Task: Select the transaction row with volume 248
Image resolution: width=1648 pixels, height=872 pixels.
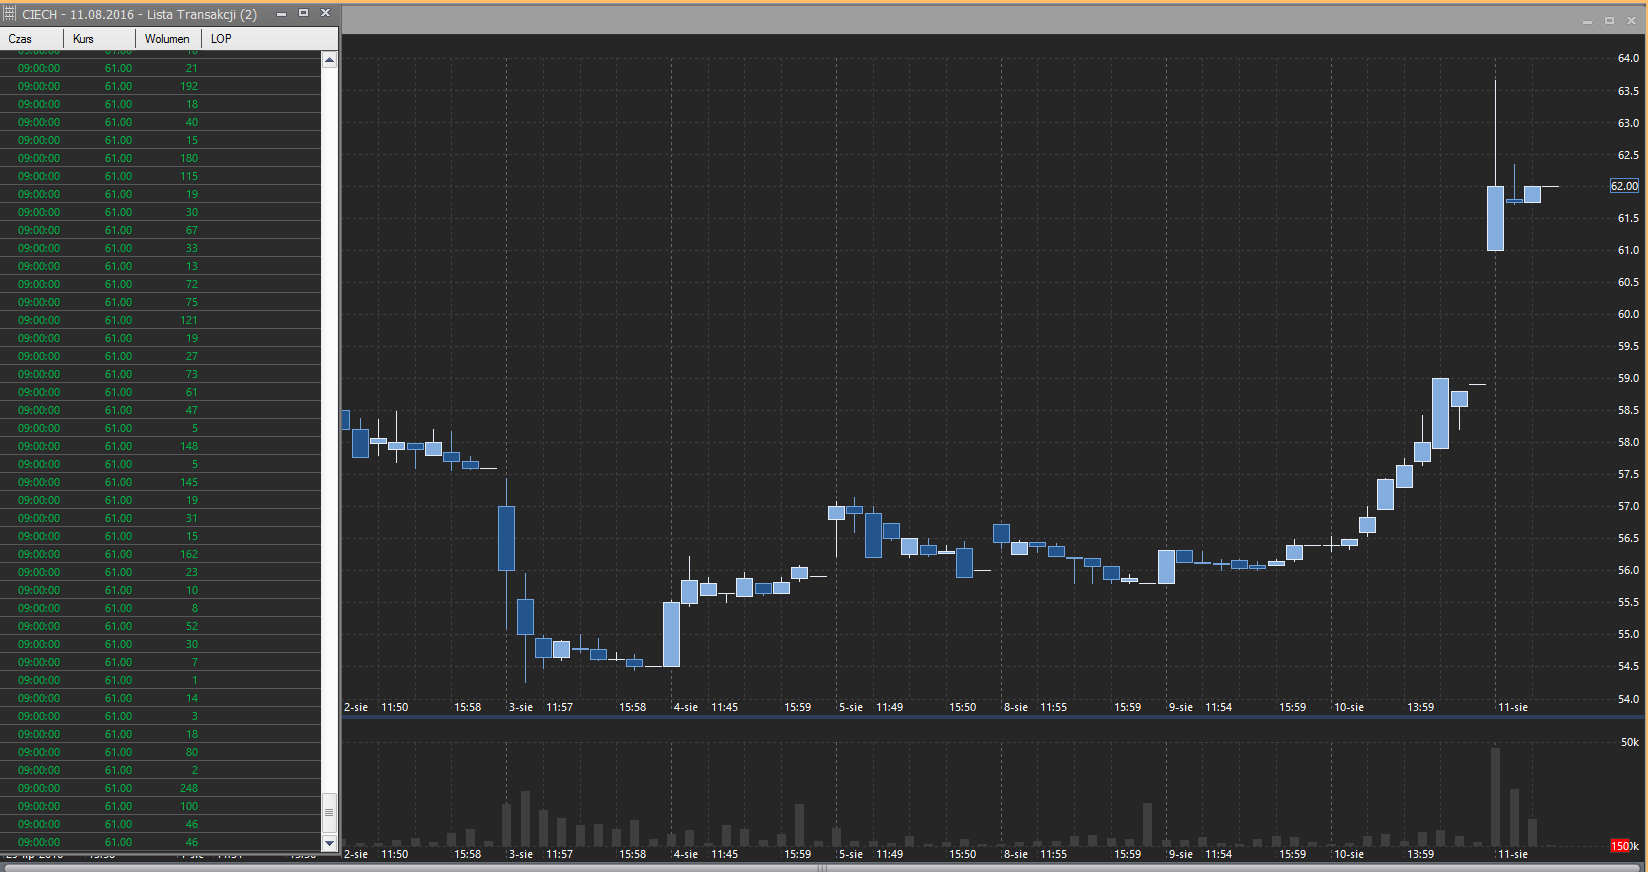Action: 160,788
